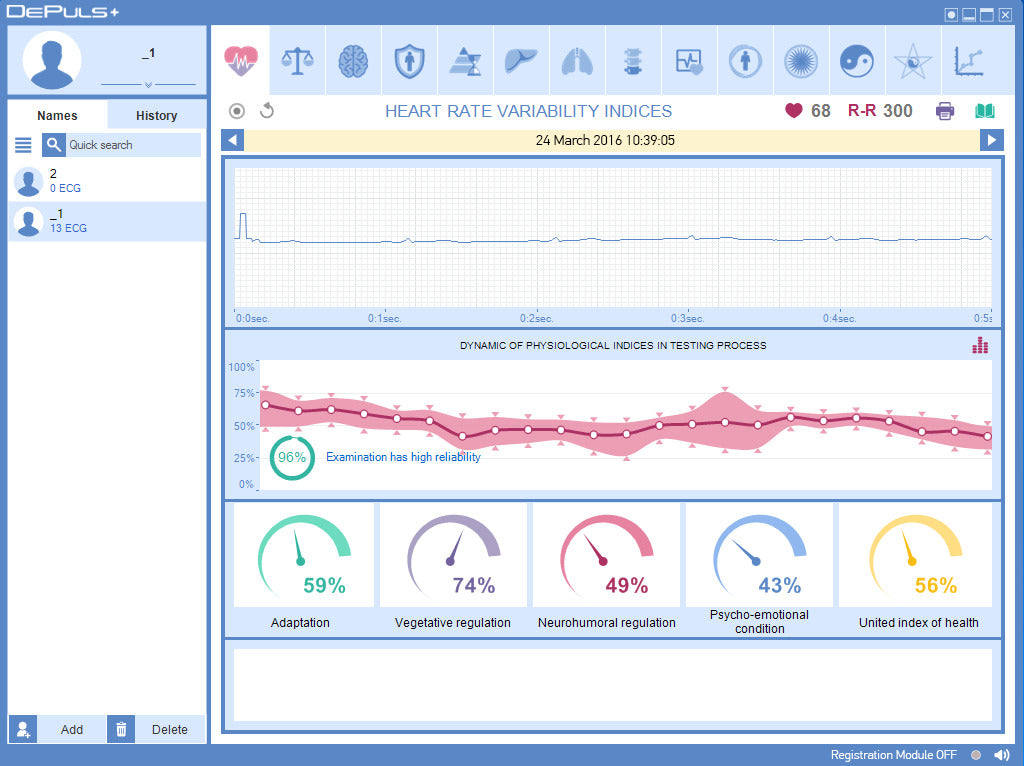This screenshot has height=766, width=1024.
Task: Open the green book help icon
Action: tap(985, 111)
